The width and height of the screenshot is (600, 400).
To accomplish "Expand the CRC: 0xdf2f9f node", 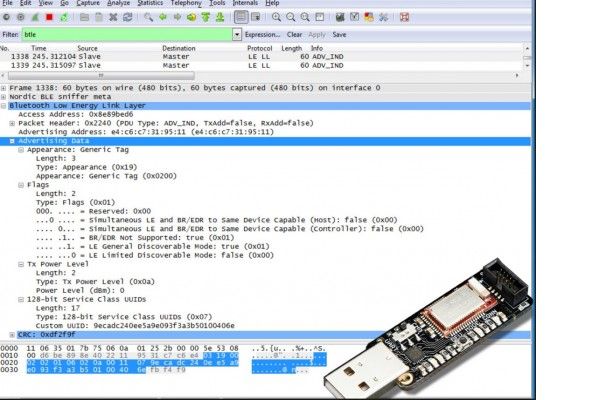I will coord(12,335).
